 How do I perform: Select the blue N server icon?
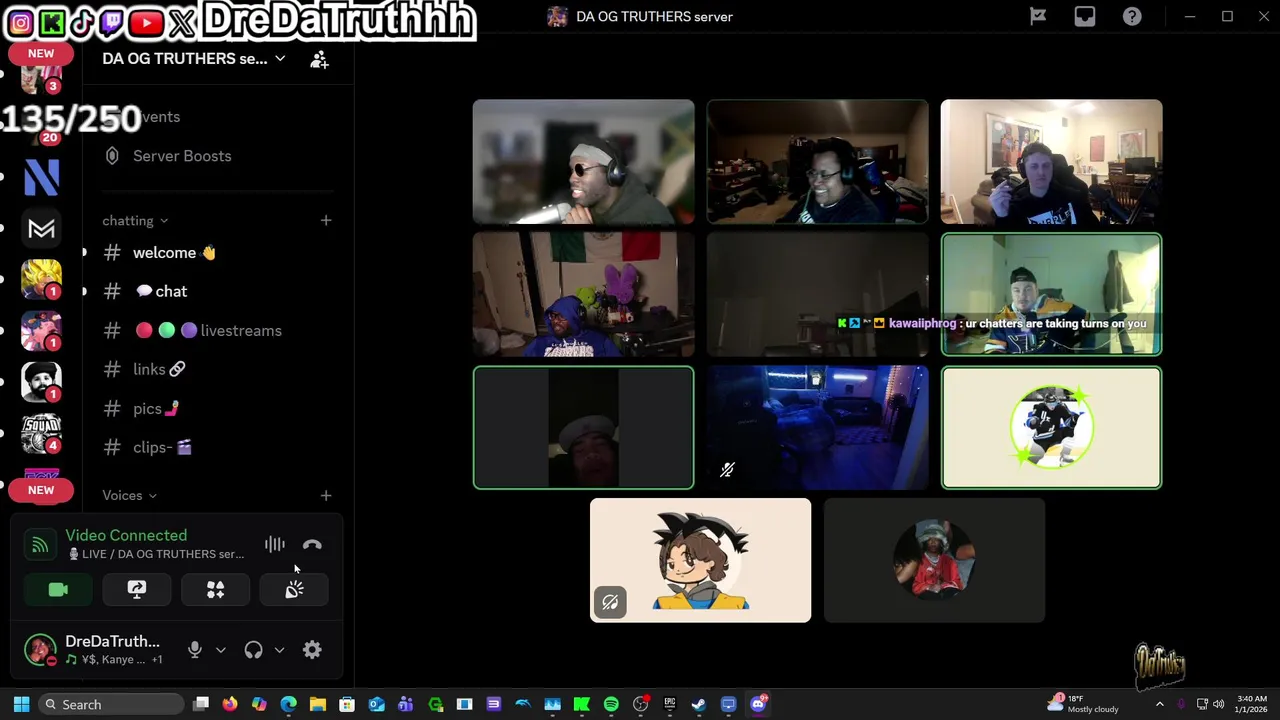point(41,178)
